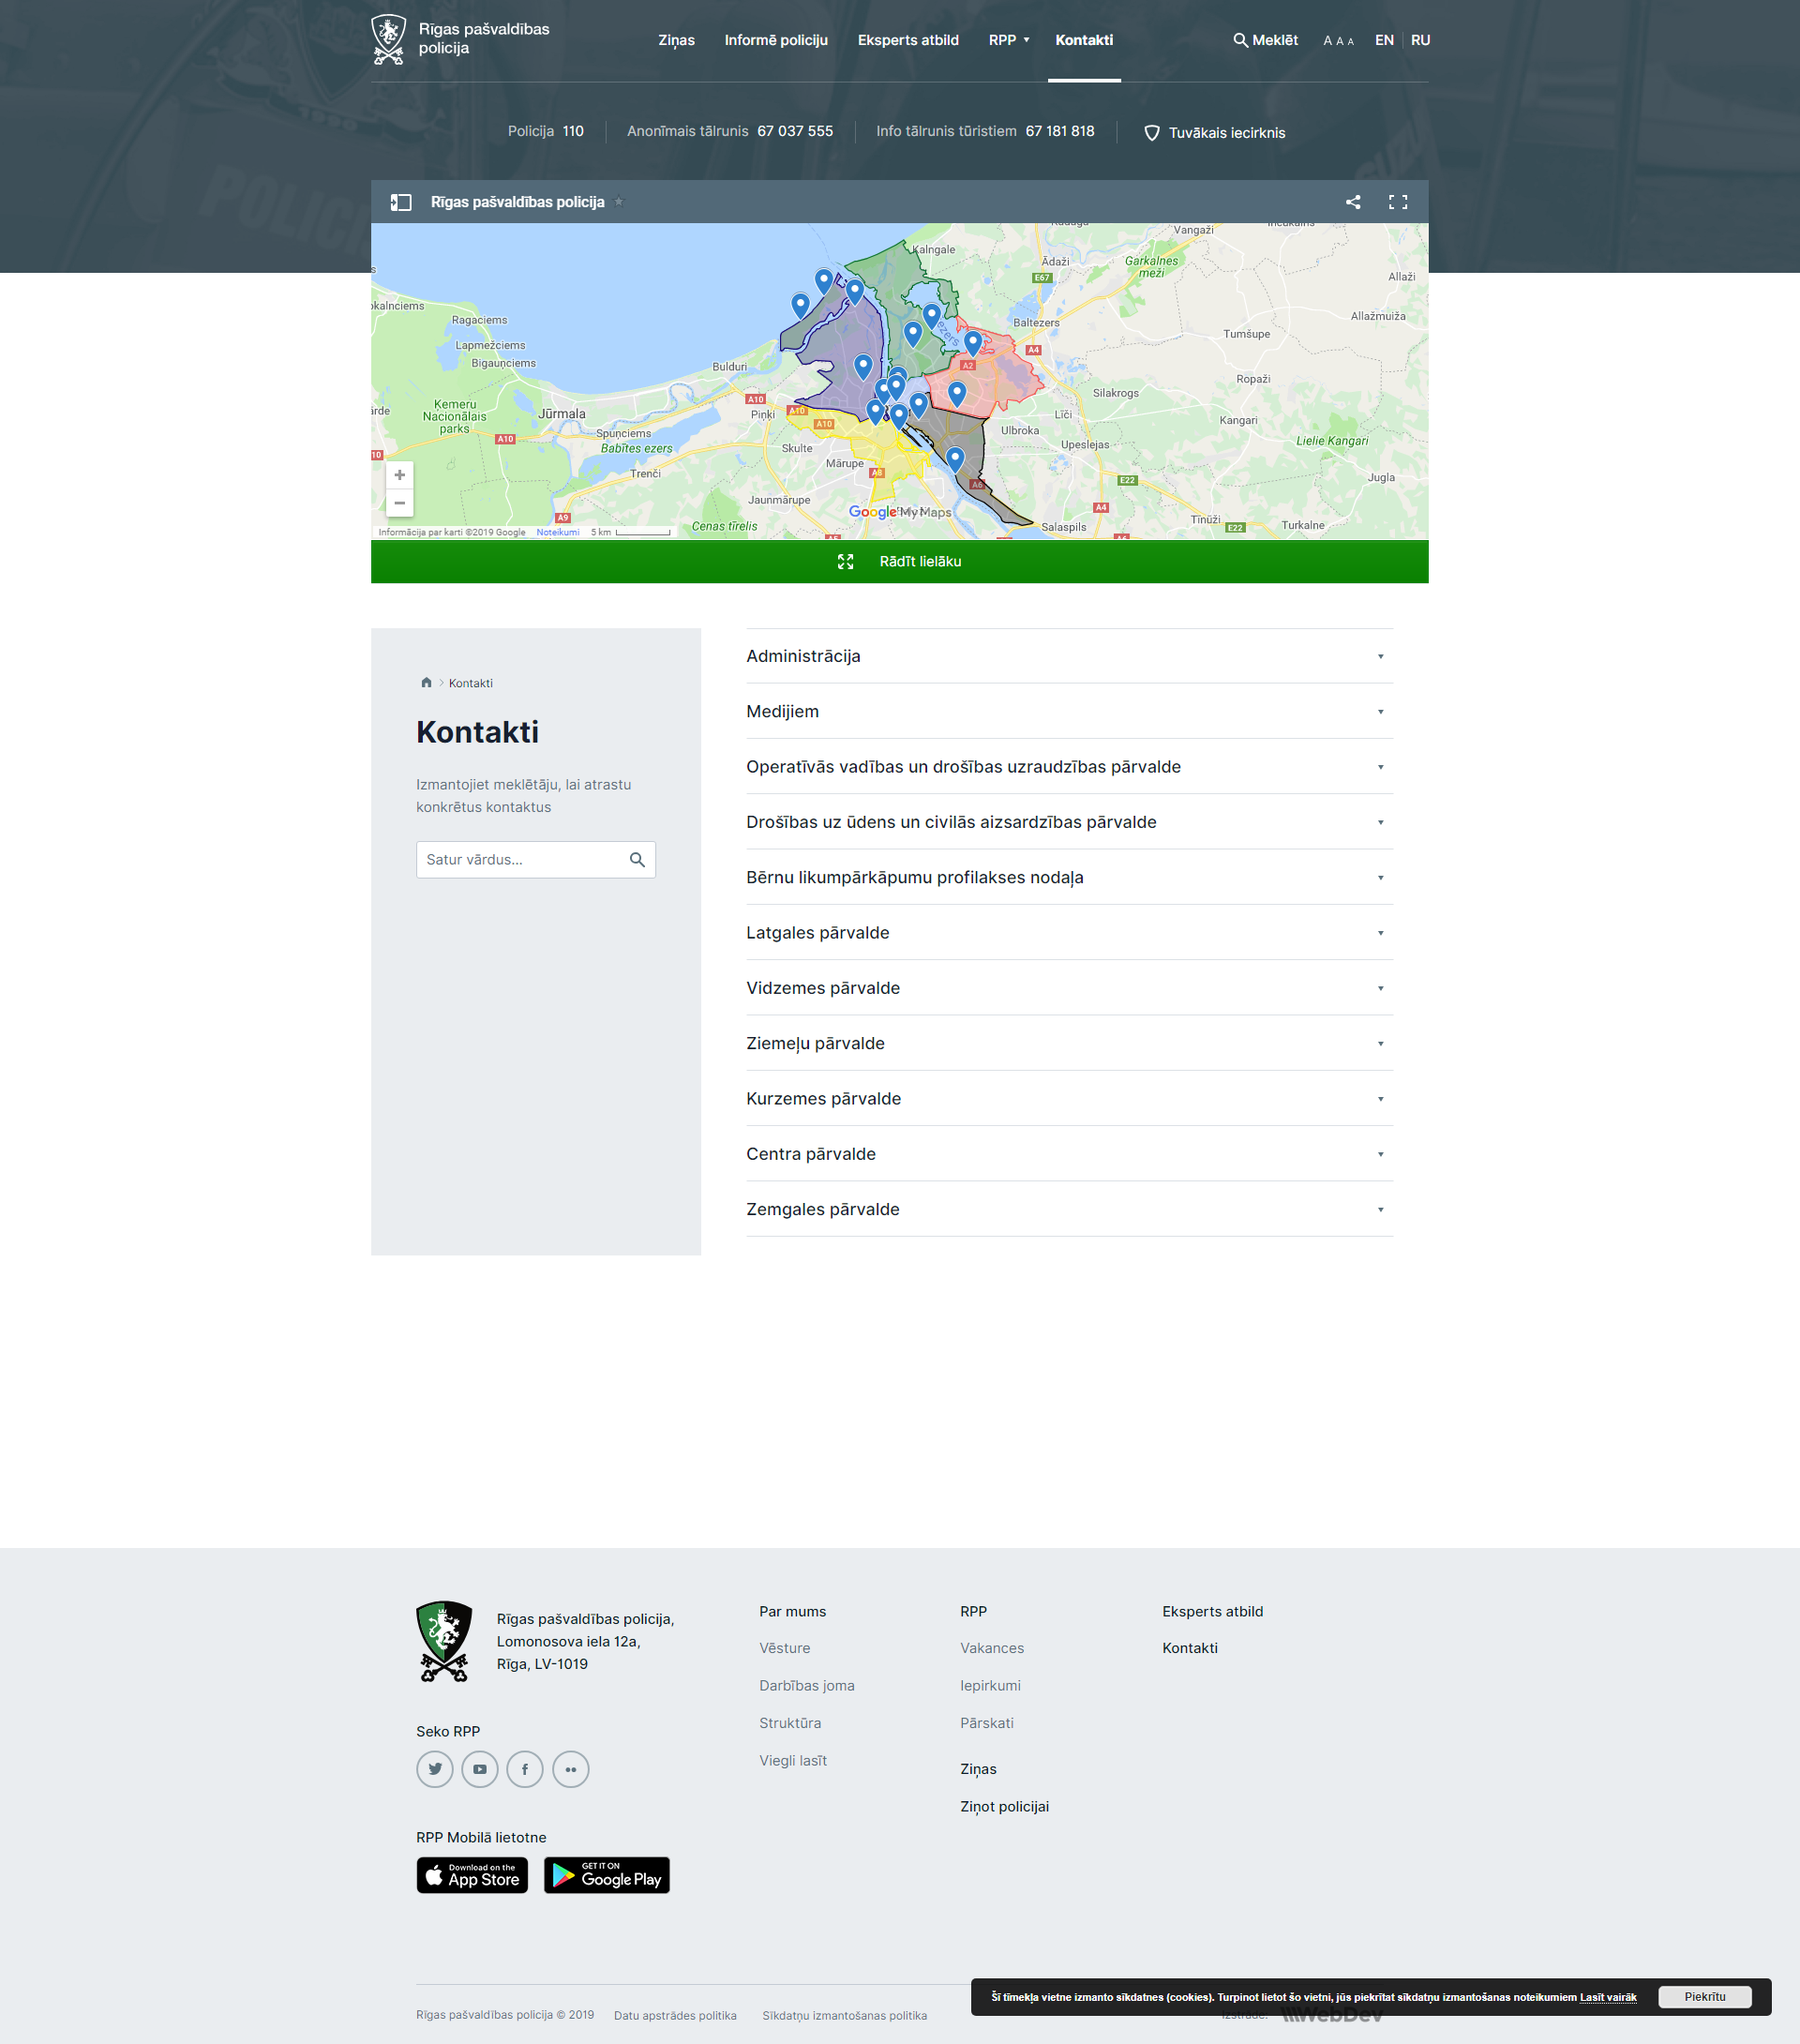Toggle the map legend sidebar icon
Screen dimensions: 1800x2044
[x=401, y=202]
